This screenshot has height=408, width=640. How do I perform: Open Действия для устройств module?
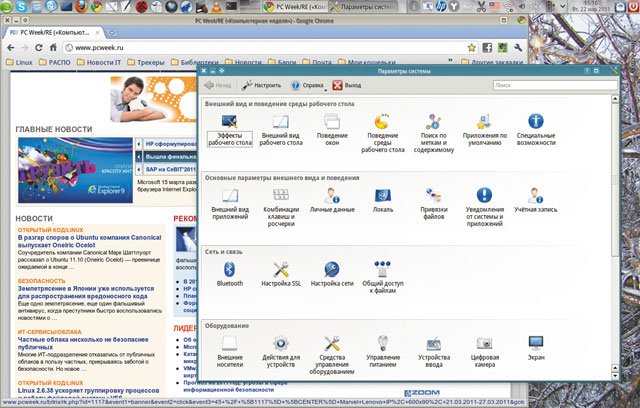tap(281, 352)
